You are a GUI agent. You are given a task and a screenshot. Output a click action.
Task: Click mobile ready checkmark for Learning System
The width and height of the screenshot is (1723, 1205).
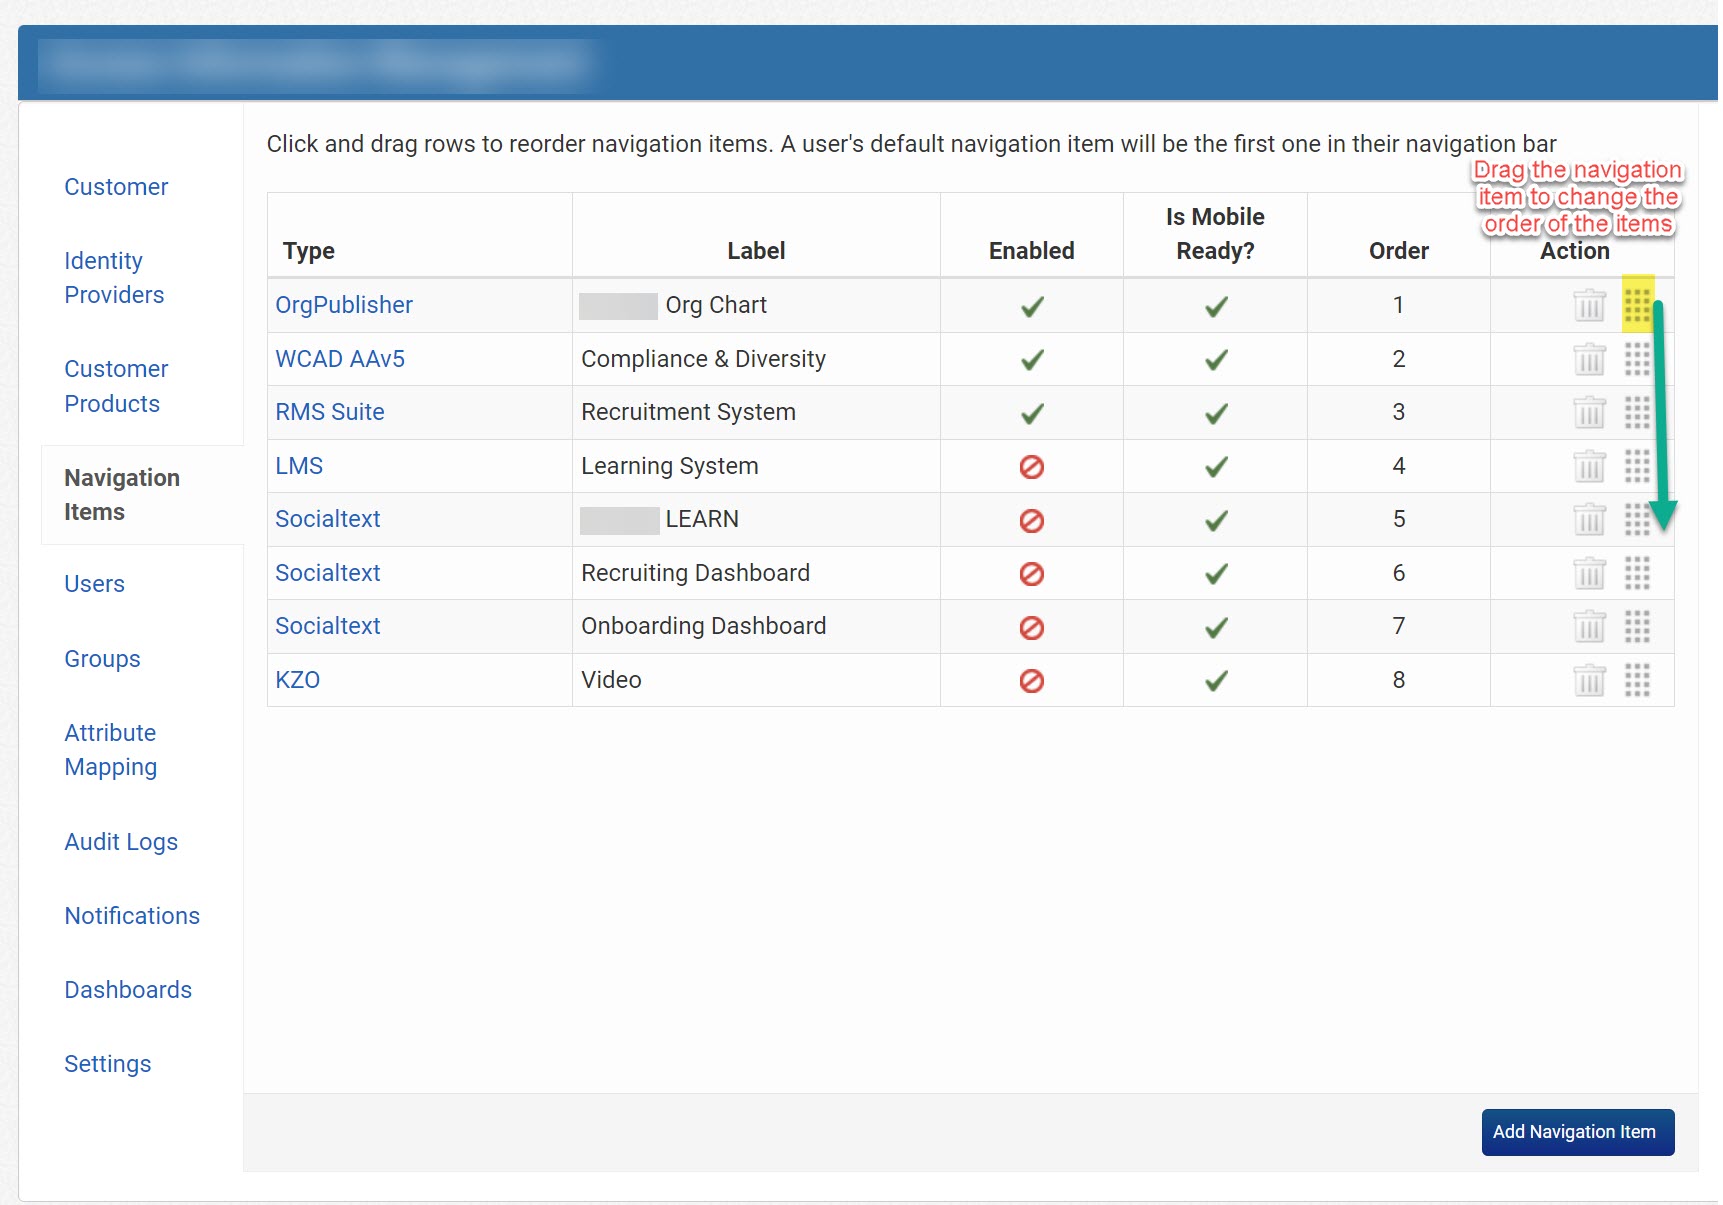pos(1216,467)
